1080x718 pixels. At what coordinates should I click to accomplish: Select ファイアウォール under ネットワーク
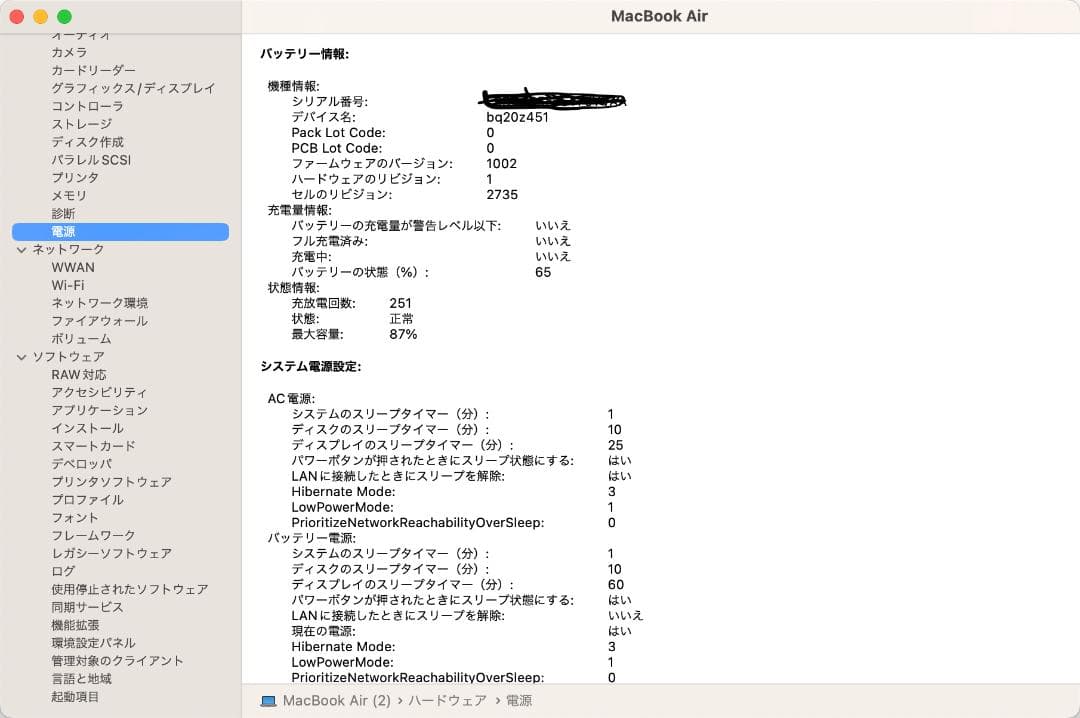[99, 320]
